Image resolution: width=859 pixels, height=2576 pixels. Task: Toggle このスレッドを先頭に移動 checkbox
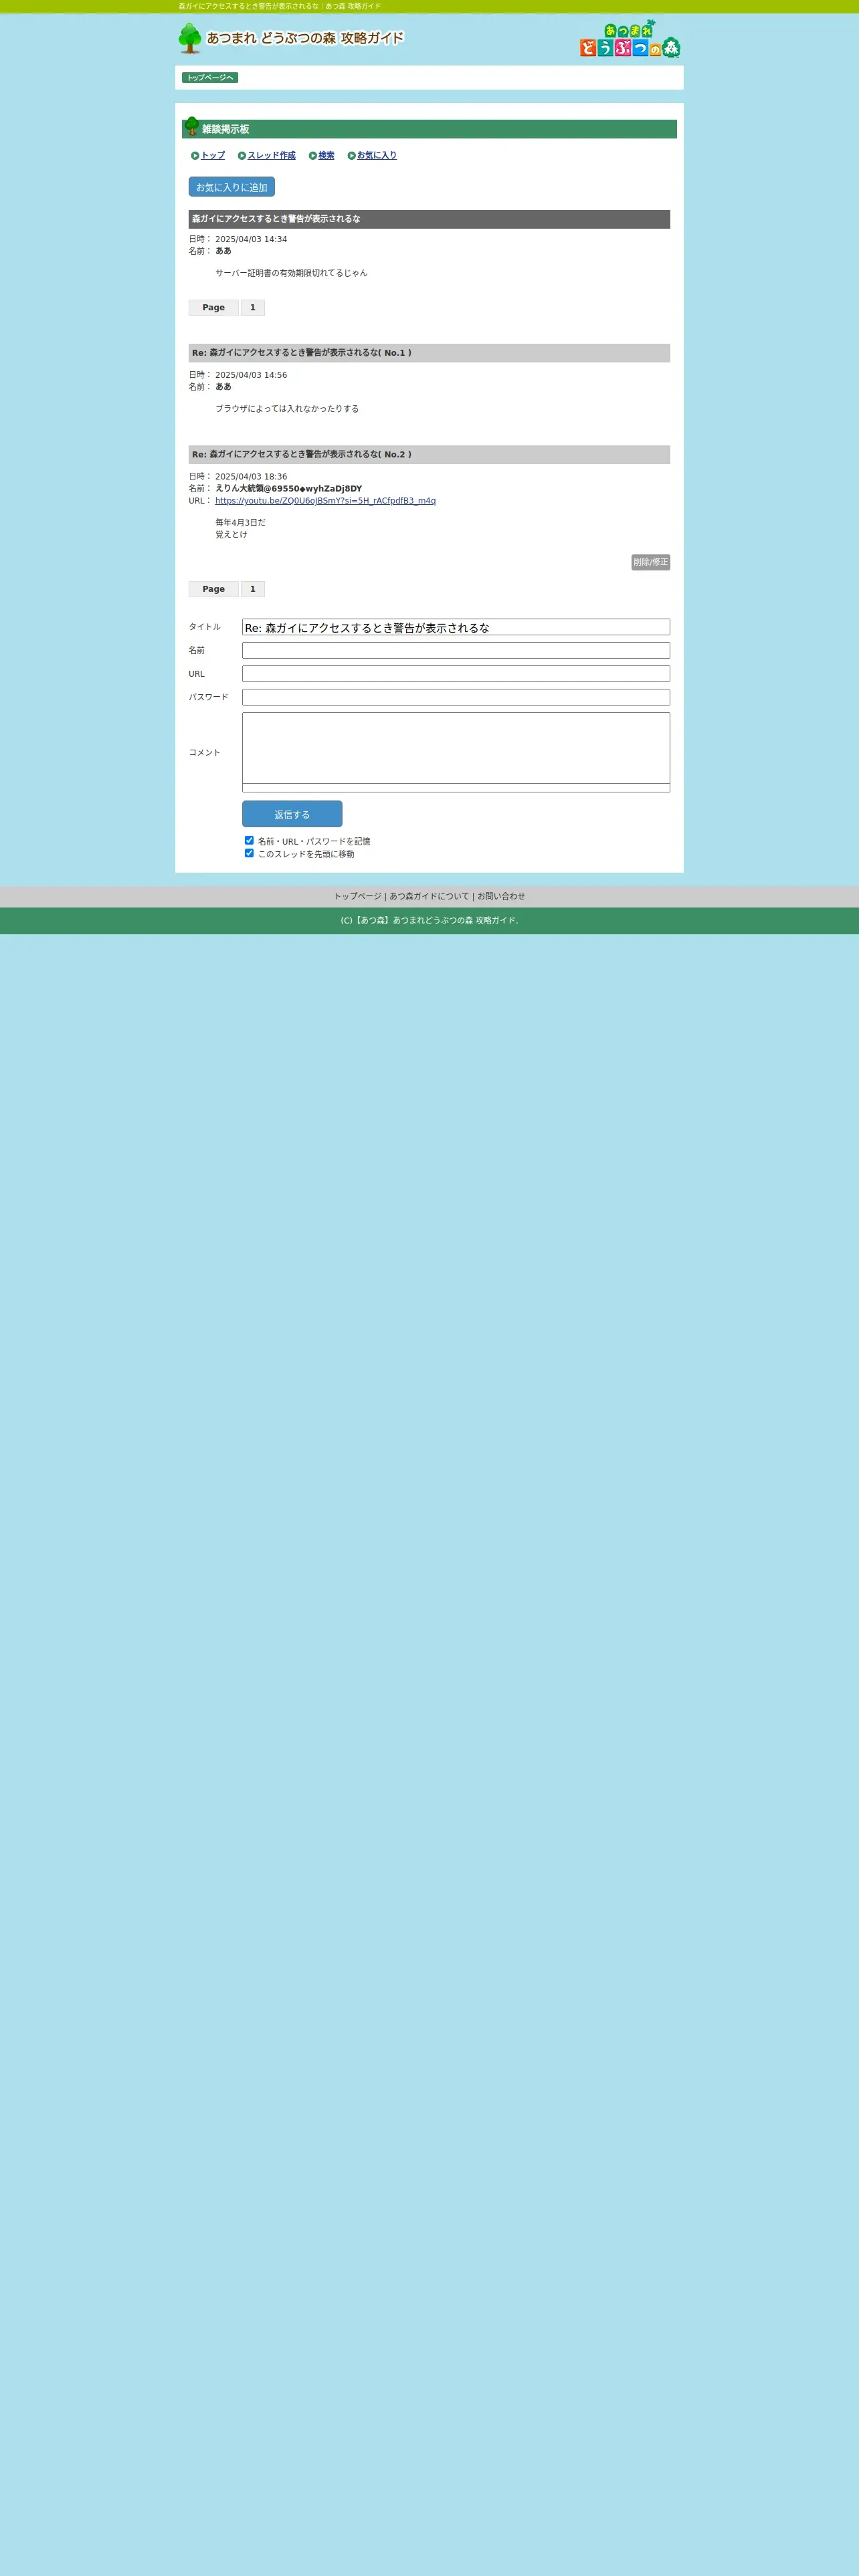[249, 854]
